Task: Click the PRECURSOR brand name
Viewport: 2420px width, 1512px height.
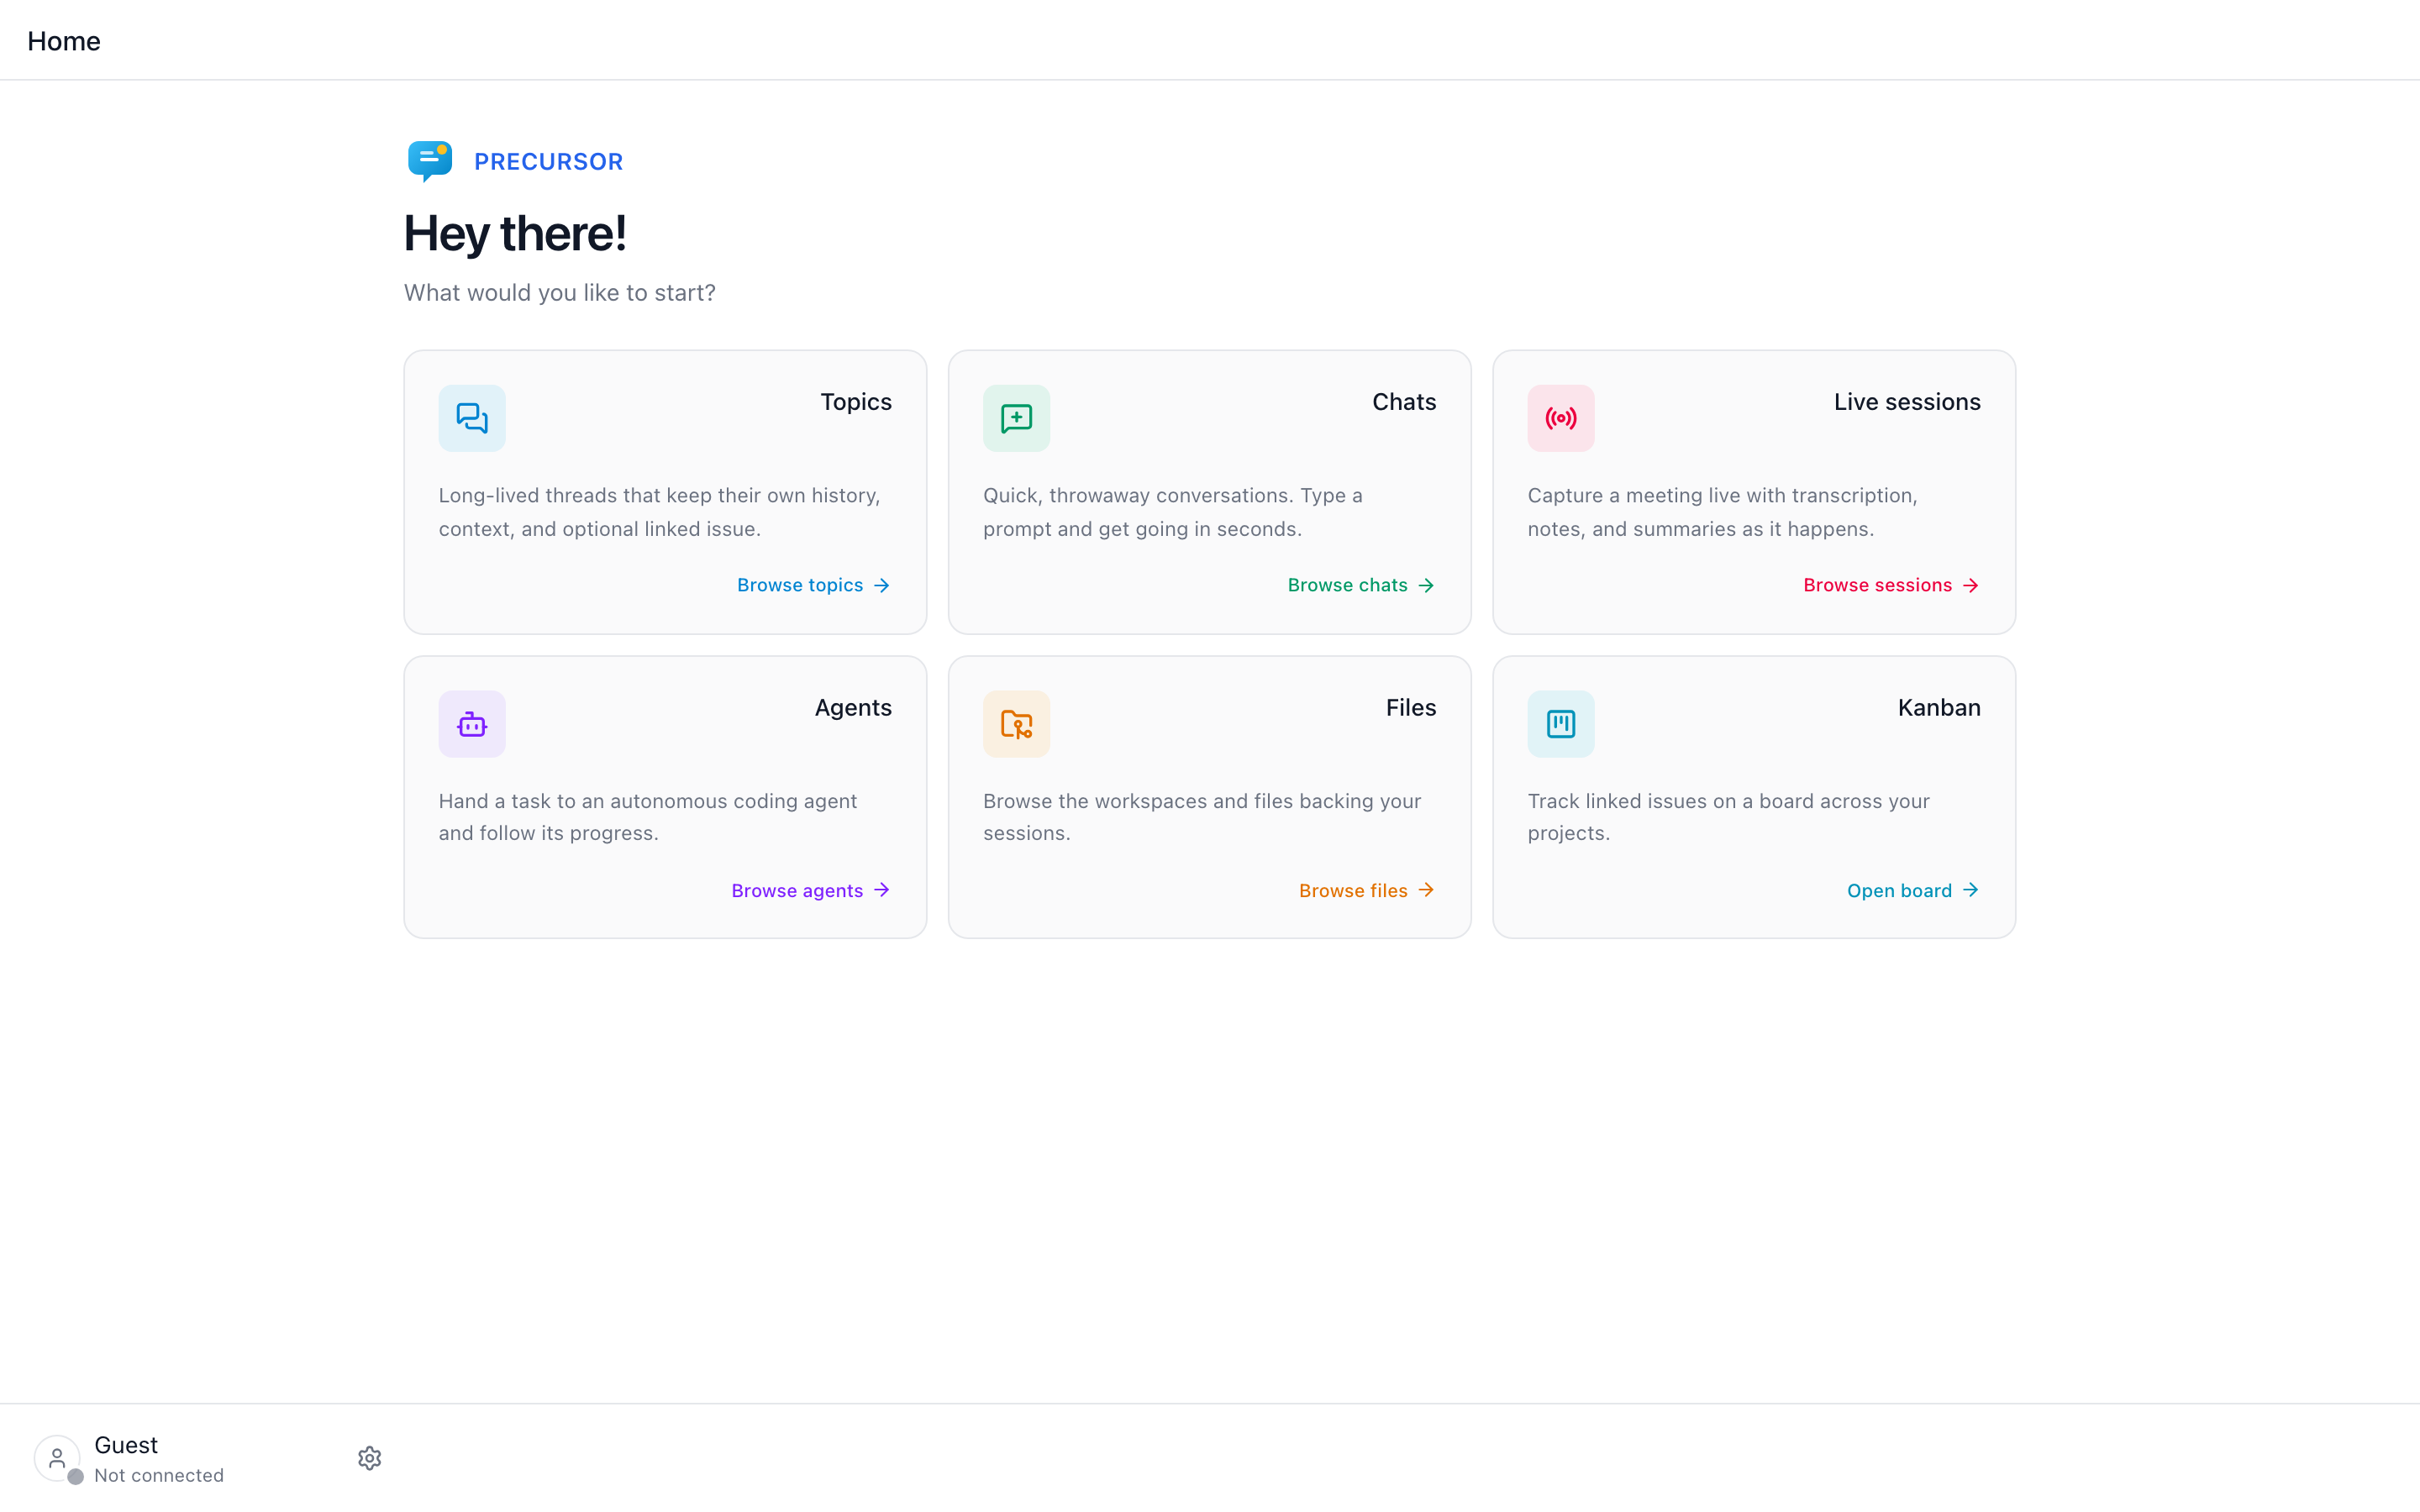Action: click(x=548, y=162)
